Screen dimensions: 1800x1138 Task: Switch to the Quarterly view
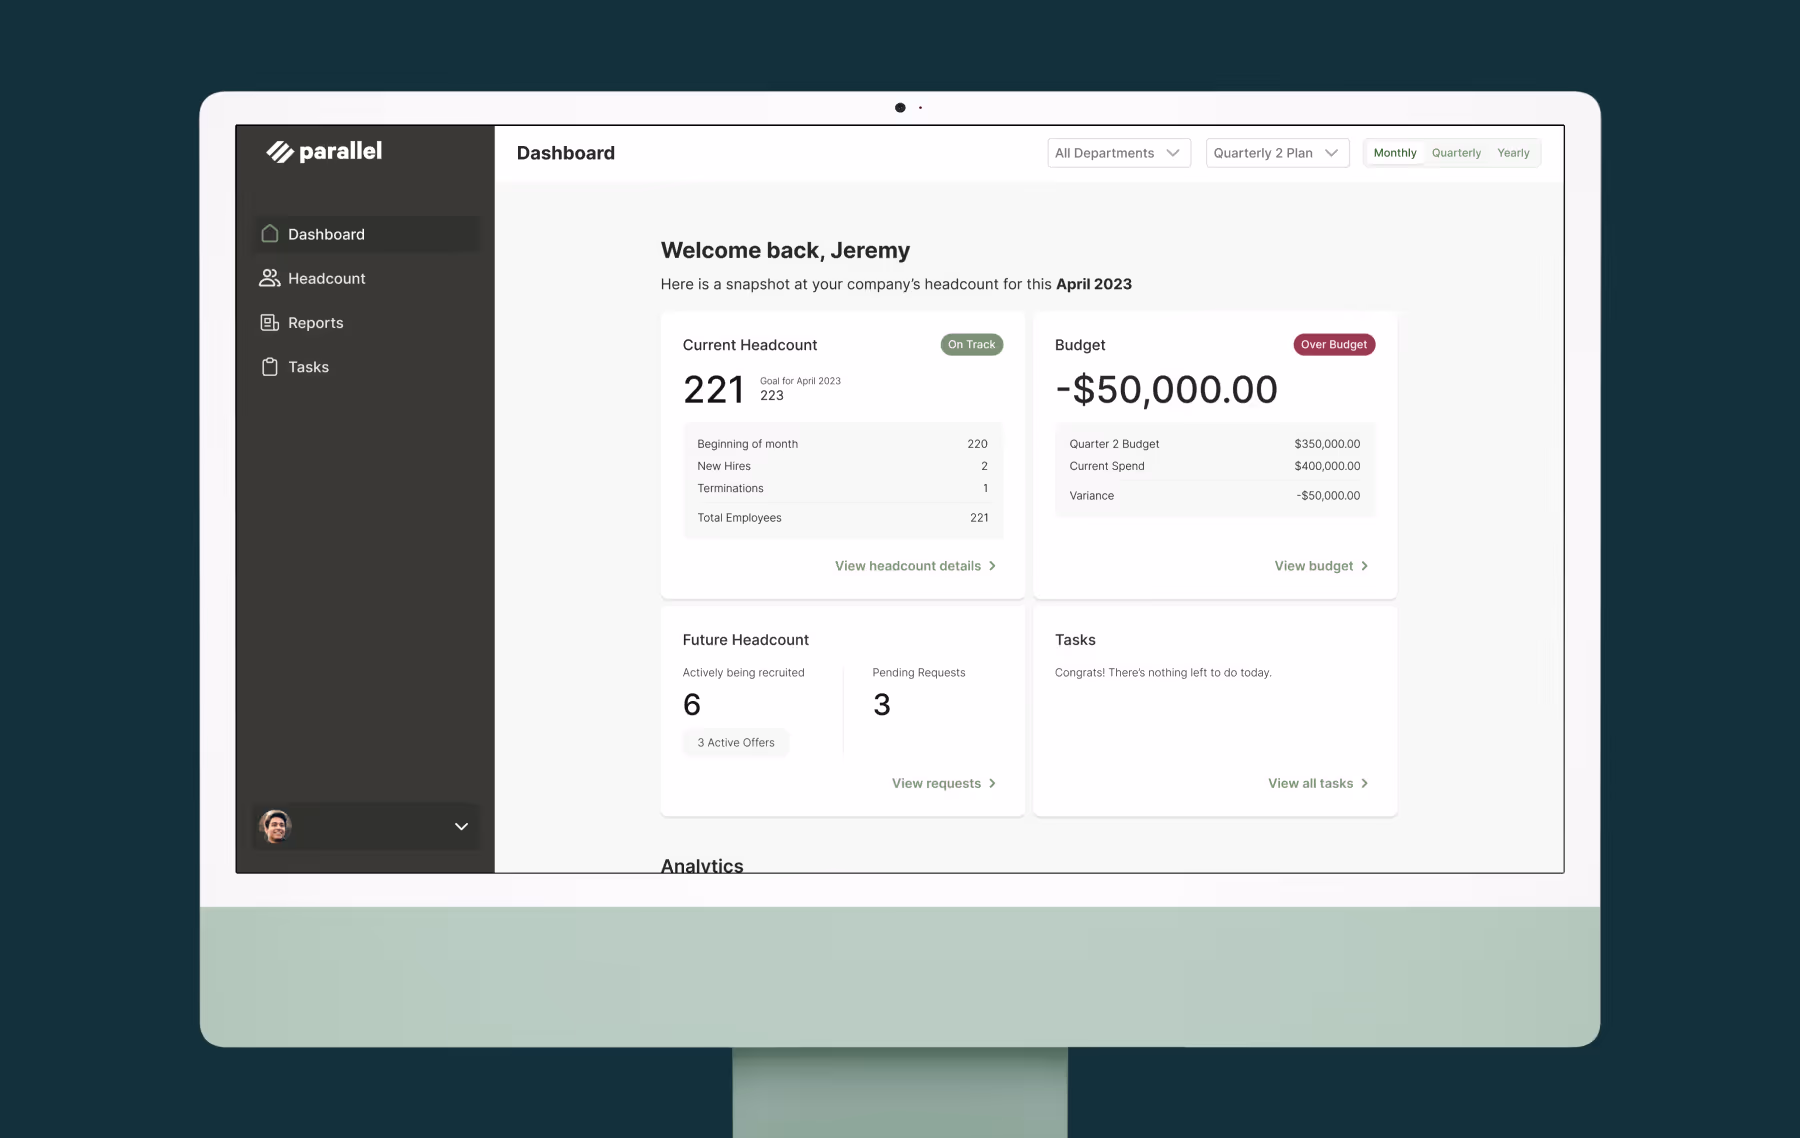[1456, 153]
